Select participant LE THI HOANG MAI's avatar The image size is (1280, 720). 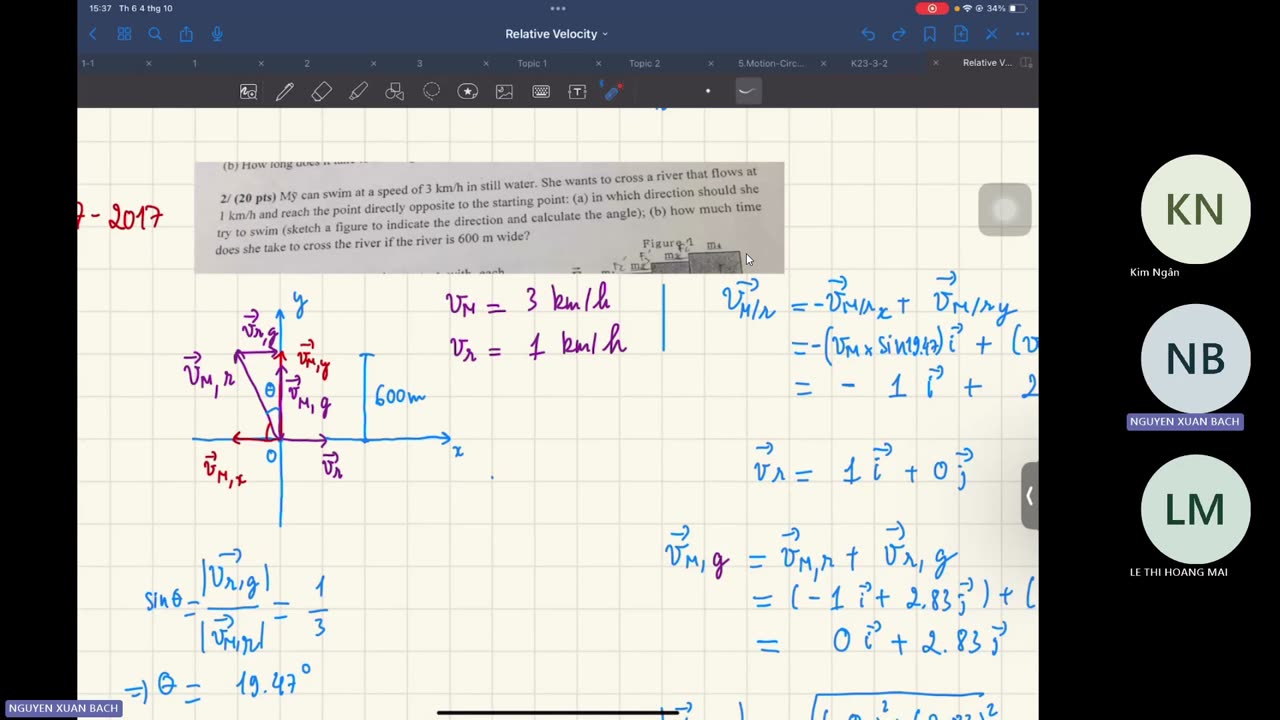coord(1195,509)
